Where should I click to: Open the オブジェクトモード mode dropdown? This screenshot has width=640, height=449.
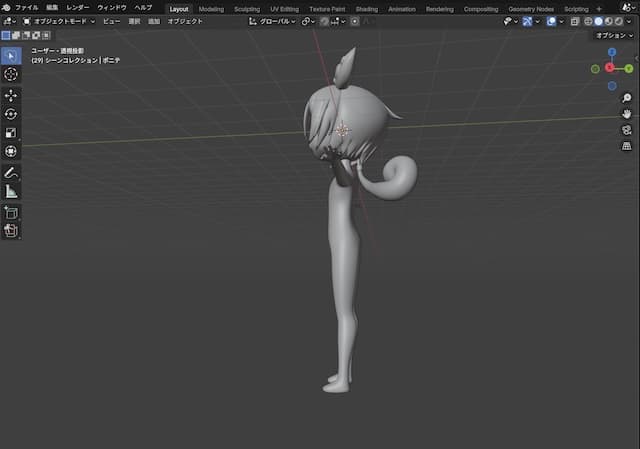tap(58, 21)
